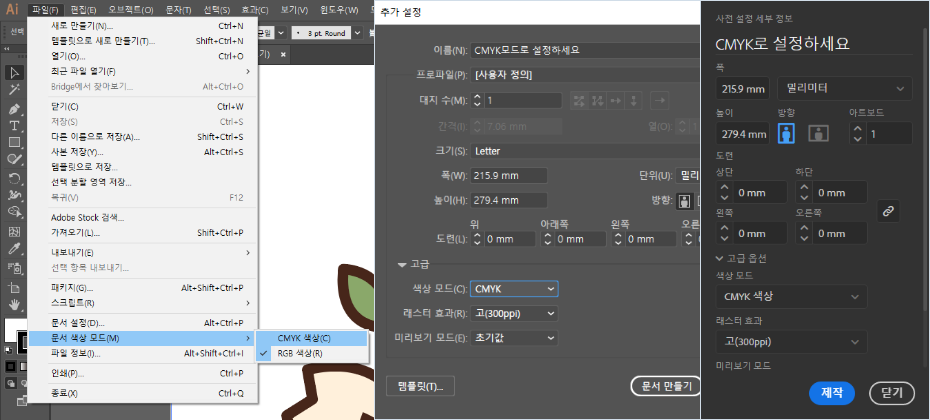Select the Hand tool
930x420 pixels.
(x=15, y=304)
